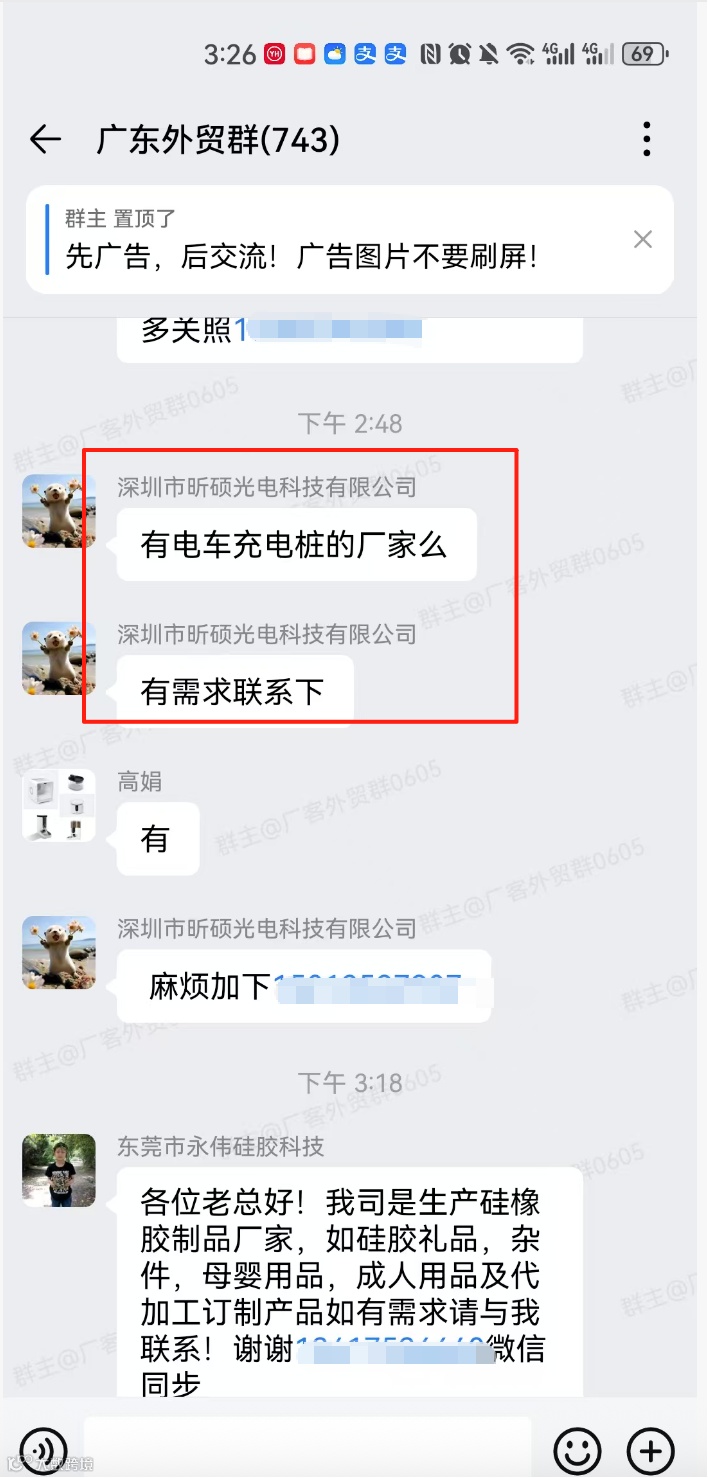The height and width of the screenshot is (1478, 708).
Task: Tap the 广东外贸群(743) group title
Action: coord(218,140)
